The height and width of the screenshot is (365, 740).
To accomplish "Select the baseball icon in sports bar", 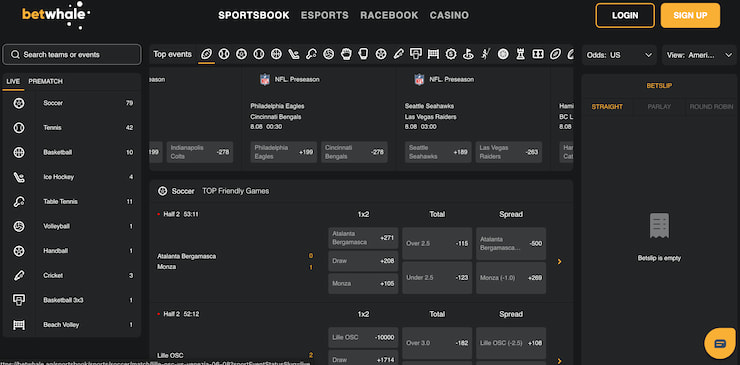I will [x=224, y=54].
